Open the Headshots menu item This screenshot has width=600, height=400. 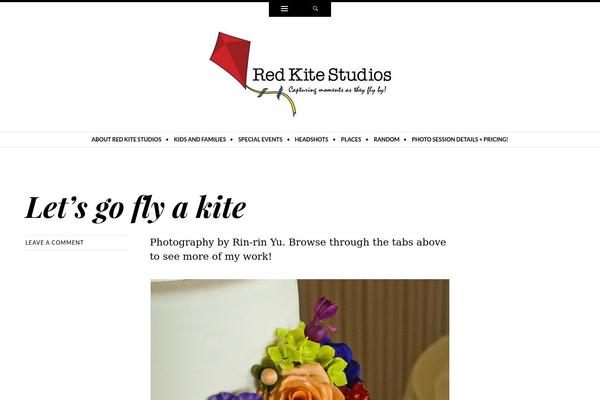click(x=311, y=139)
